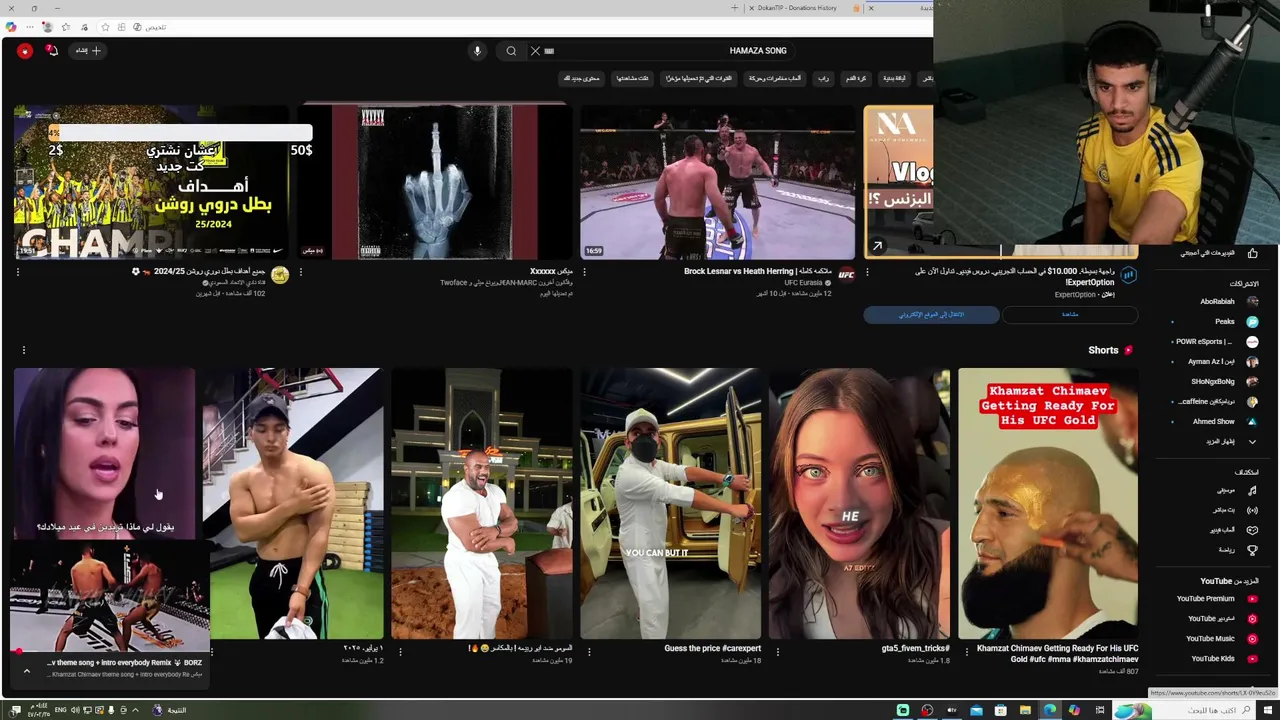
Task: Clear the search box with the X
Action: point(535,51)
